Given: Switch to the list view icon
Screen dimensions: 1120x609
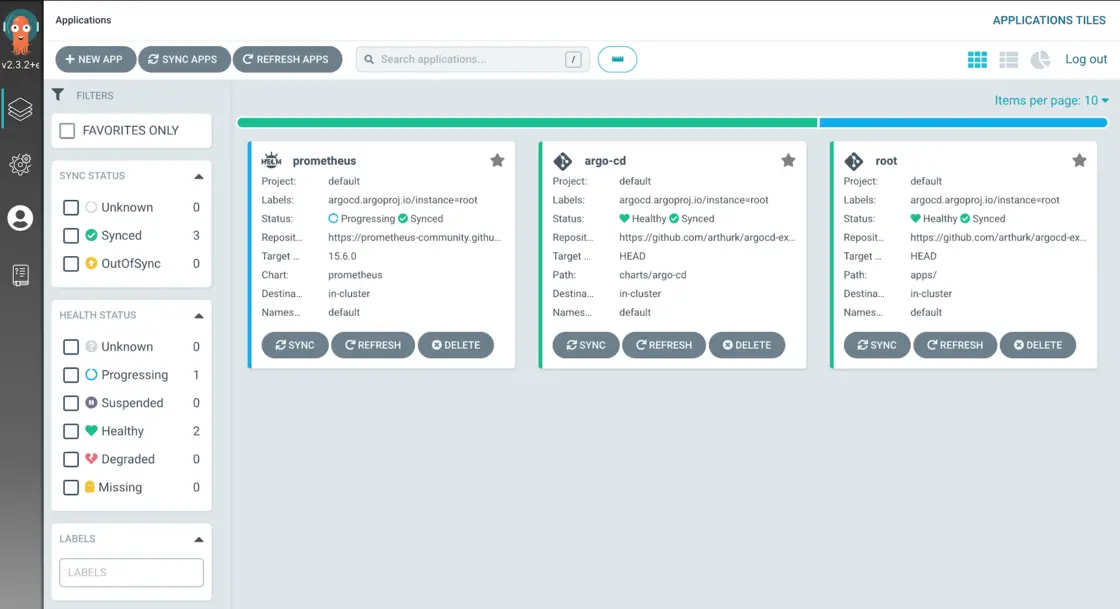Looking at the screenshot, I should point(1008,60).
